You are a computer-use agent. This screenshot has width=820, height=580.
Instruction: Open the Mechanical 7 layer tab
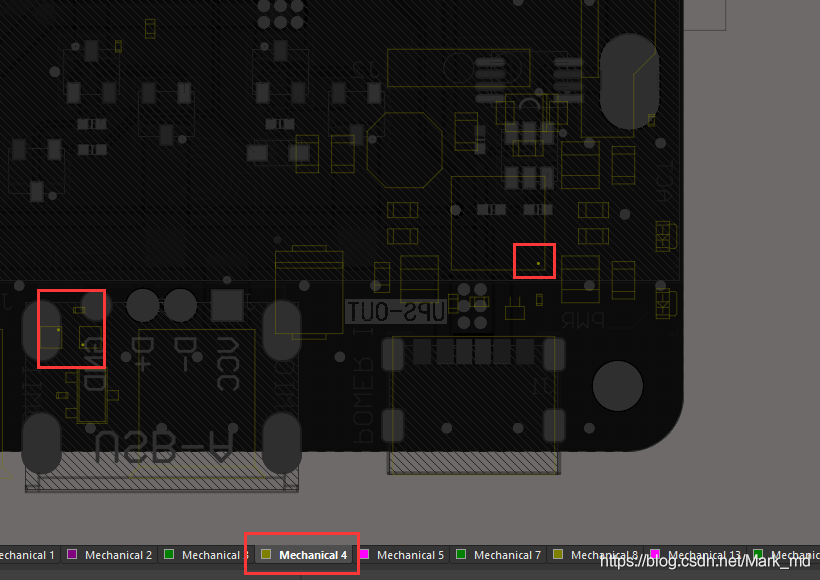pos(506,555)
